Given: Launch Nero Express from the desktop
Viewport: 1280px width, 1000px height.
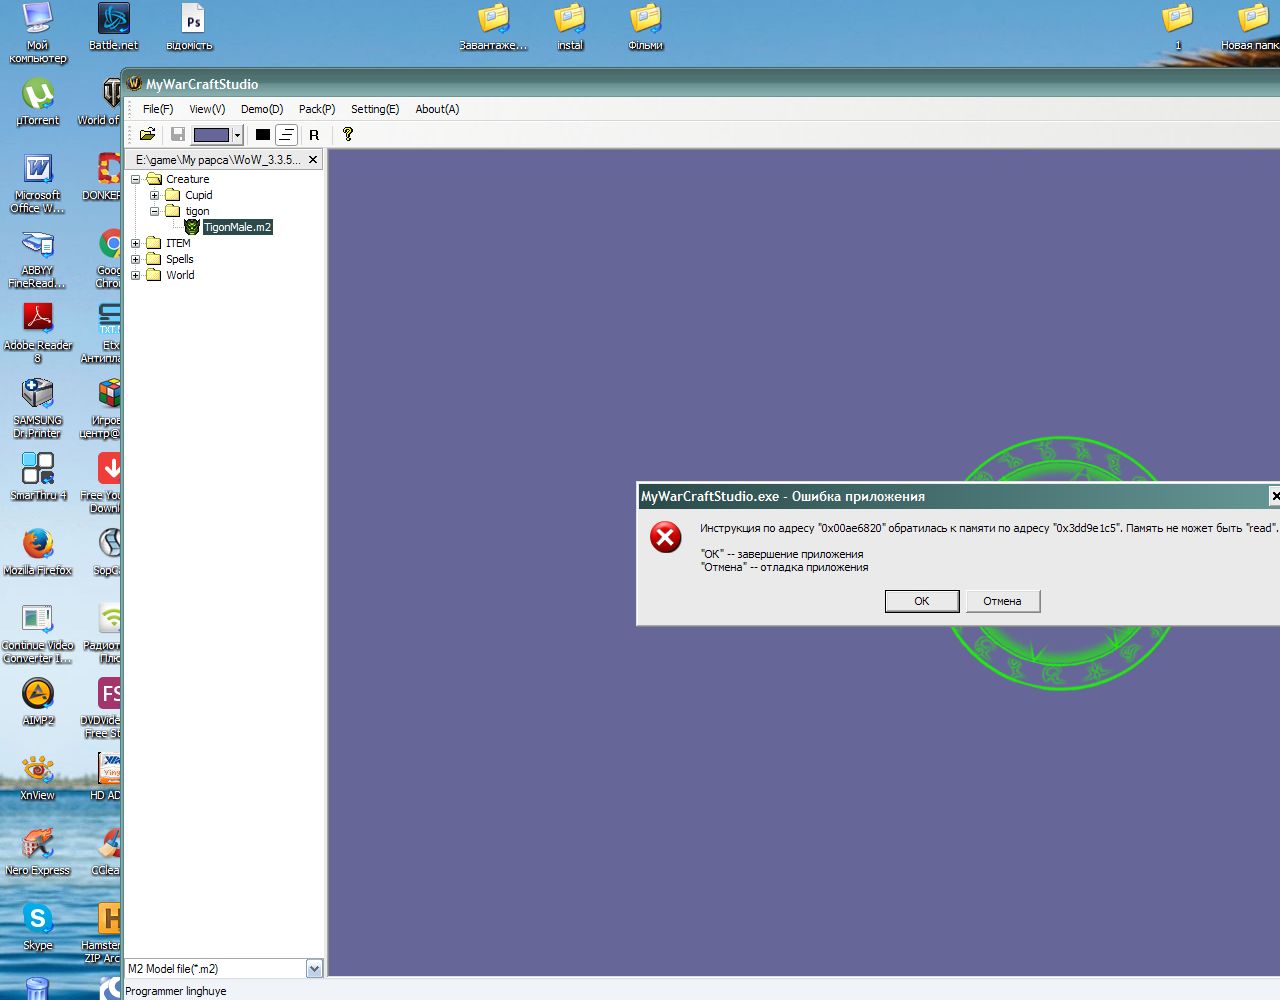Looking at the screenshot, I should pos(38,852).
